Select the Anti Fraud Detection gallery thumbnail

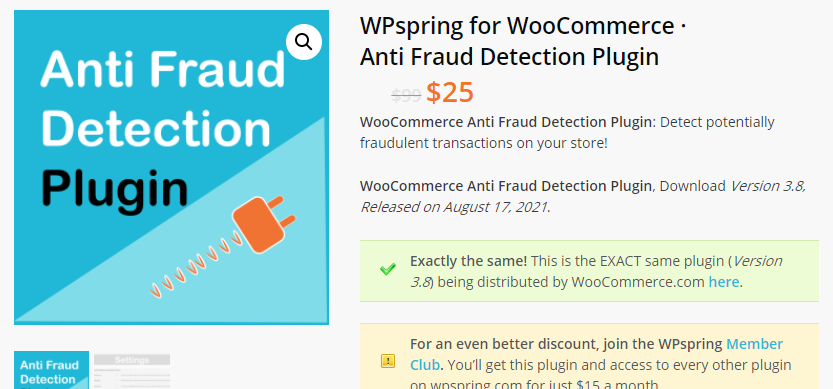52,370
